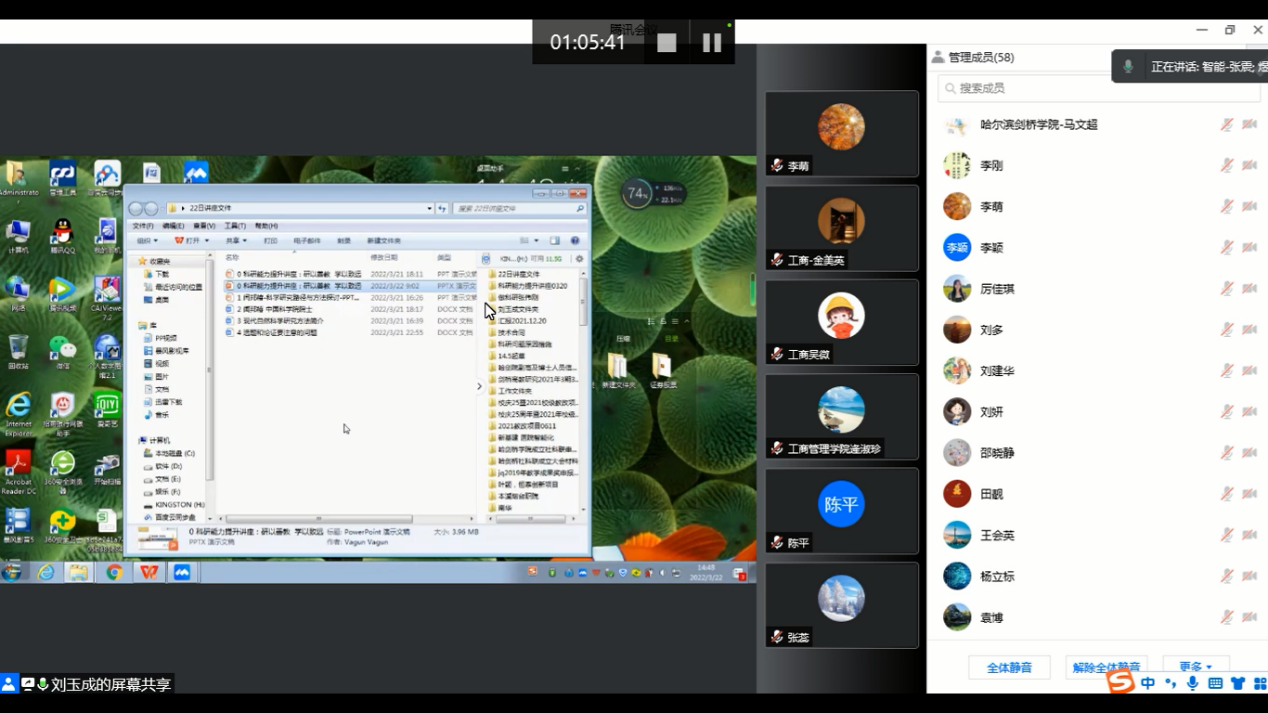Image resolution: width=1268 pixels, height=713 pixels.
Task: Click the 搜索成员 search field
Action: coord(1098,88)
